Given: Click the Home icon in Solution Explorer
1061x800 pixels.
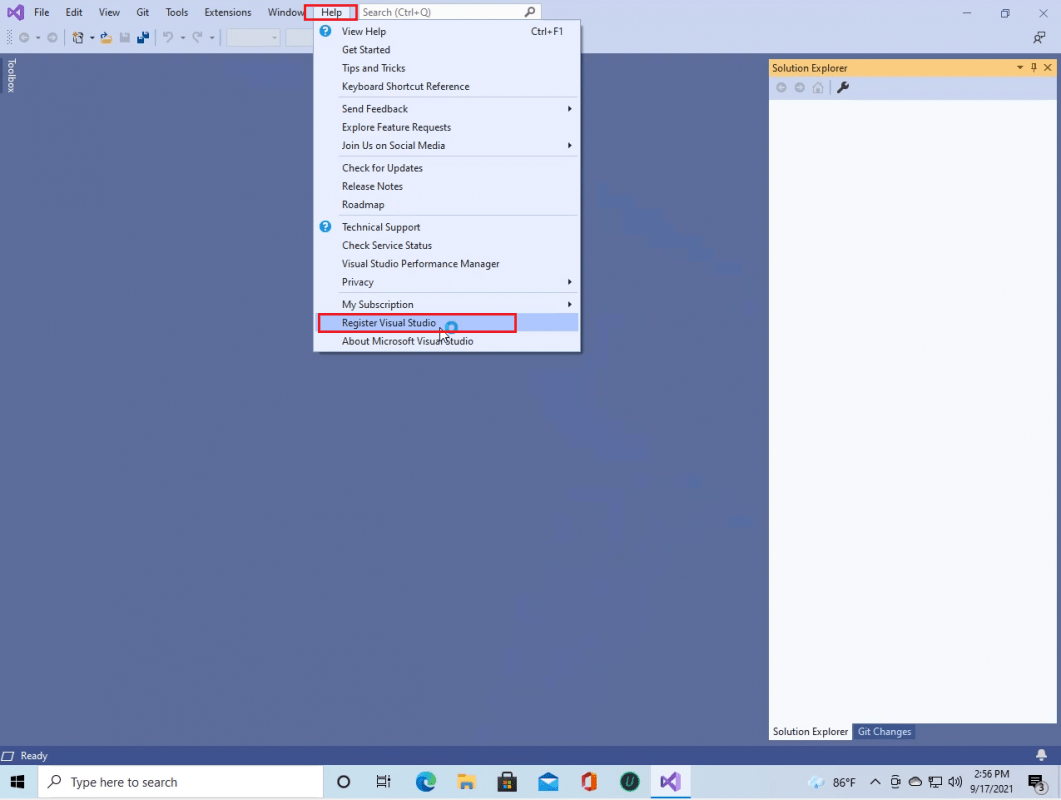Looking at the screenshot, I should pyautogui.click(x=817, y=87).
